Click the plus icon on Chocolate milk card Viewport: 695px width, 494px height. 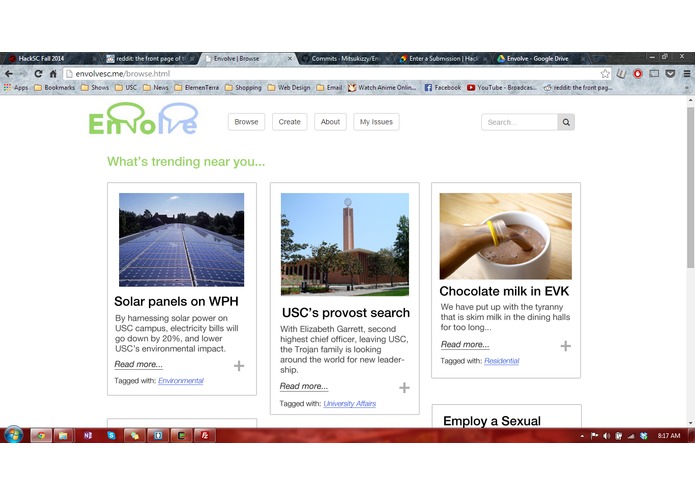tap(566, 346)
